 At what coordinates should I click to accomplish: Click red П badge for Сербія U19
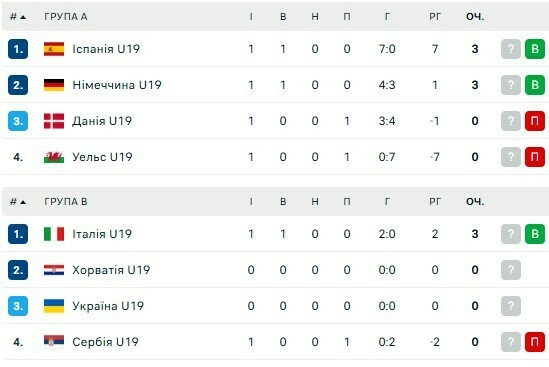pyautogui.click(x=535, y=342)
